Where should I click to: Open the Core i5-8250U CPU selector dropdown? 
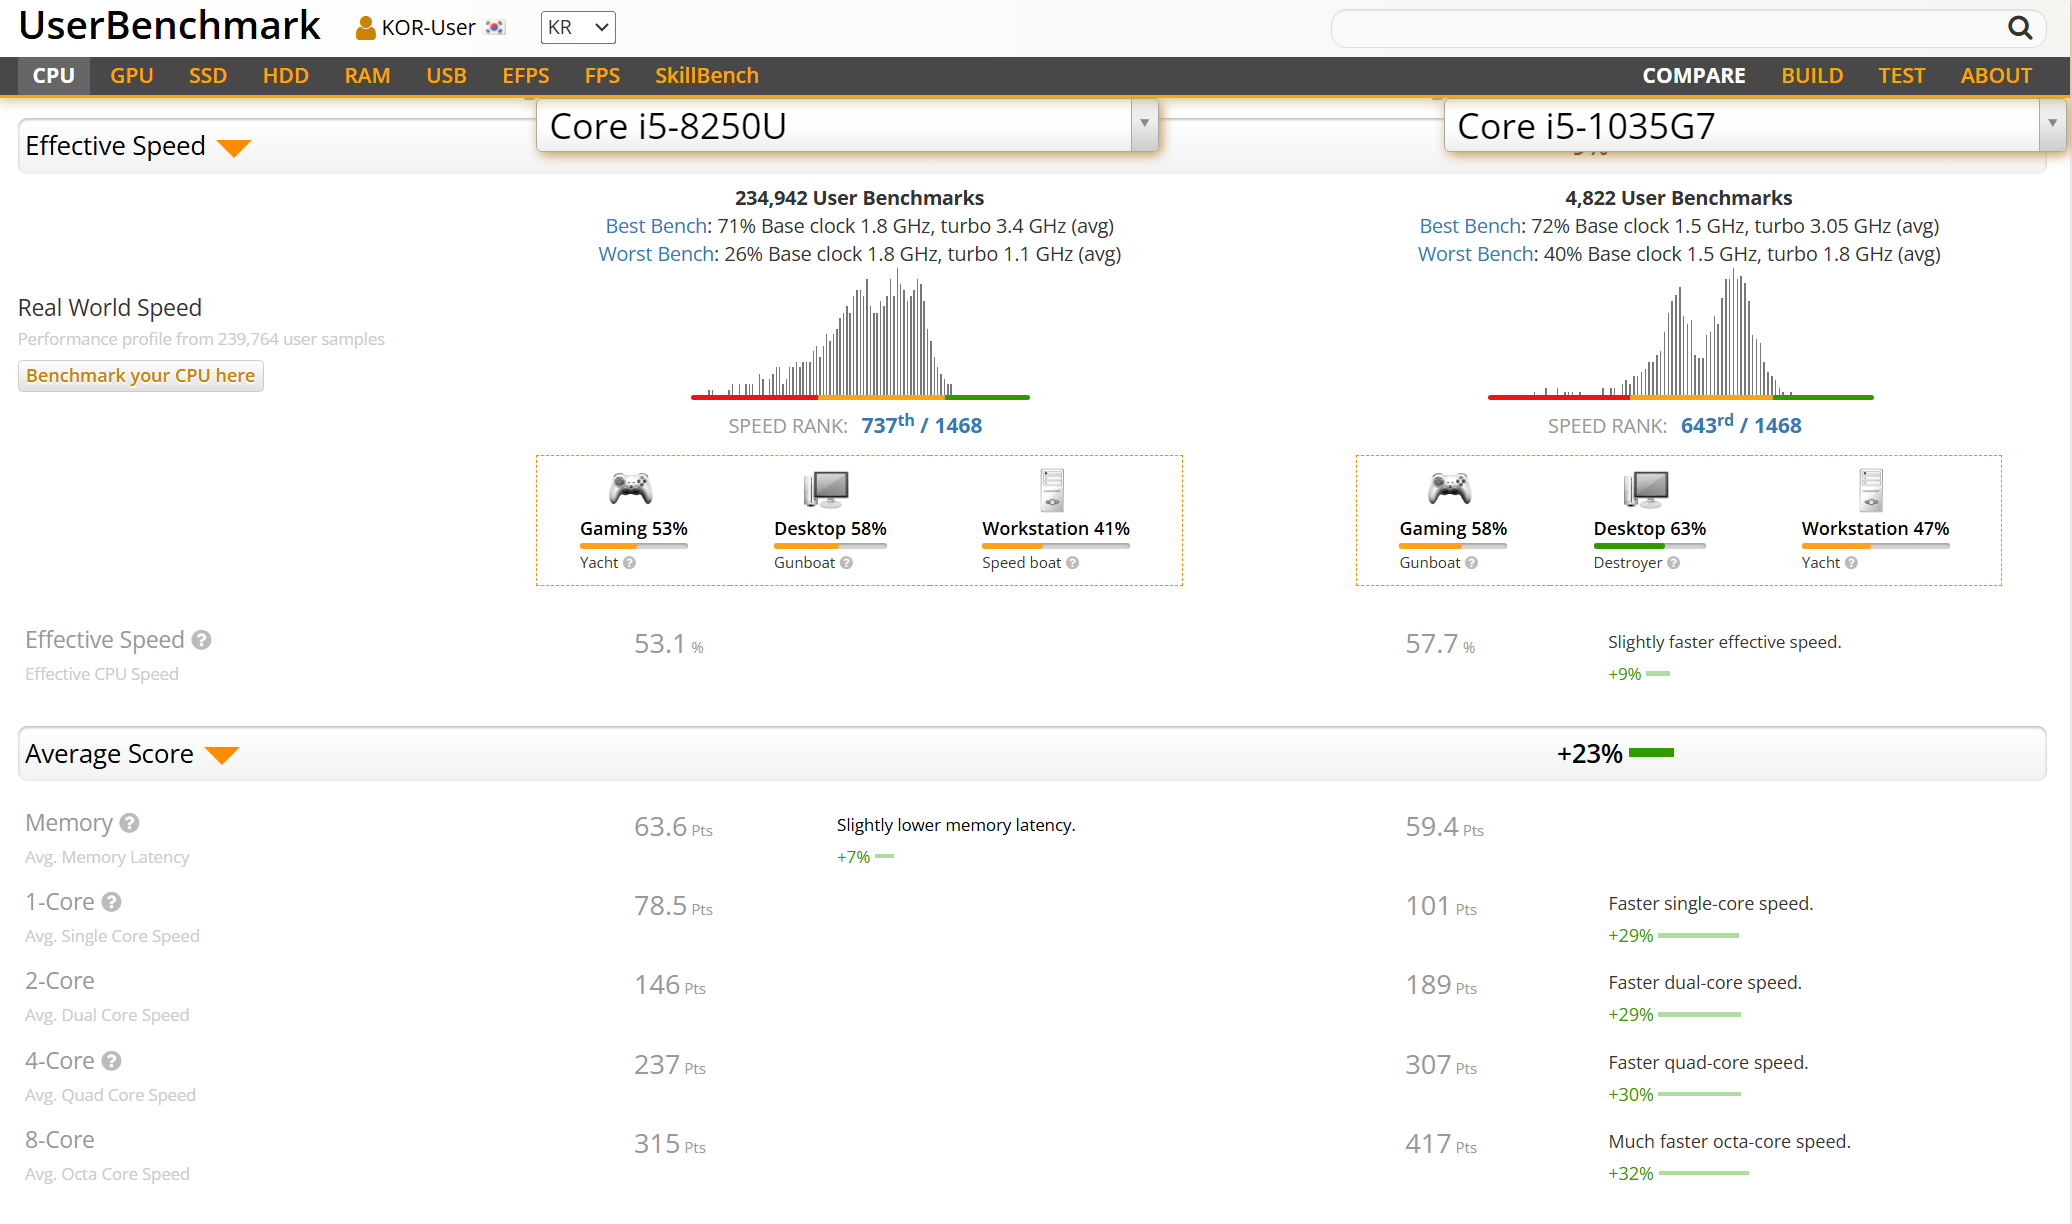[x=1144, y=125]
